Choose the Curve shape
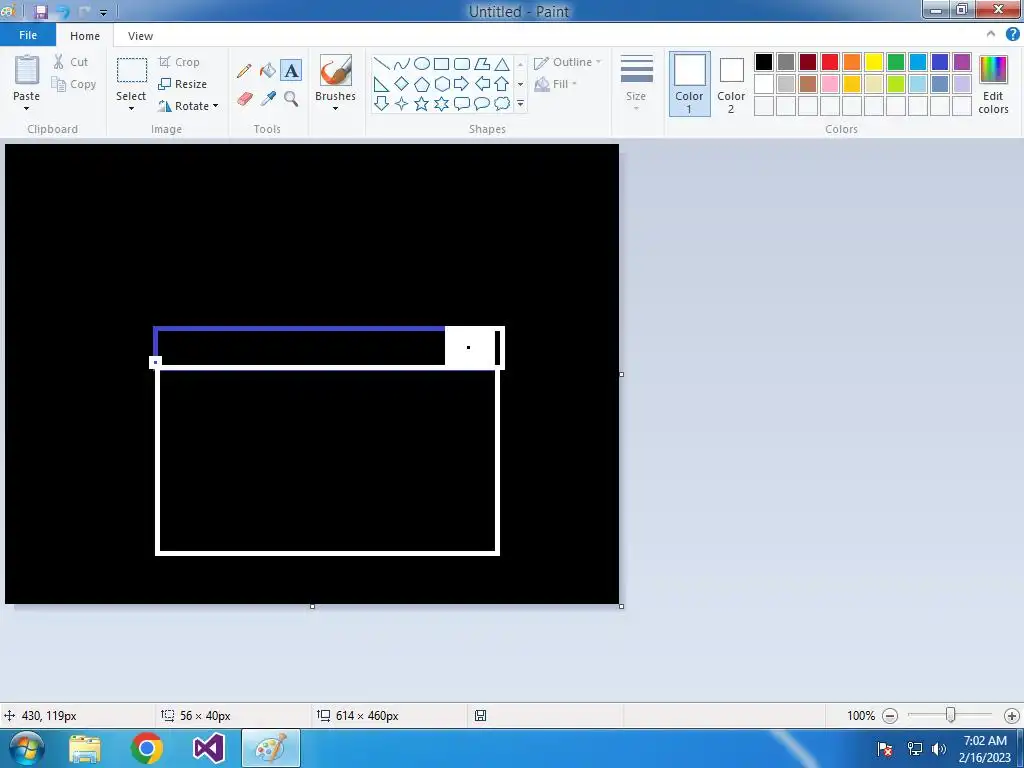Screen dimensions: 1024x768 tap(402, 64)
